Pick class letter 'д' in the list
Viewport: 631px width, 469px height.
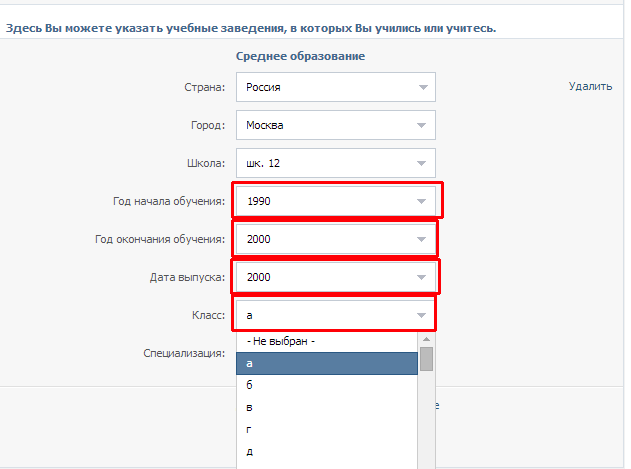click(x=327, y=451)
